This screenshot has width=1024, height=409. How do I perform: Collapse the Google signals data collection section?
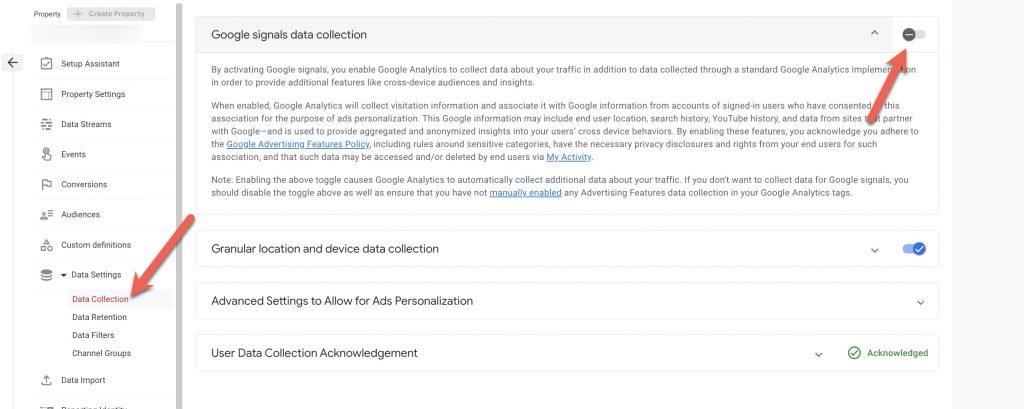click(x=874, y=33)
